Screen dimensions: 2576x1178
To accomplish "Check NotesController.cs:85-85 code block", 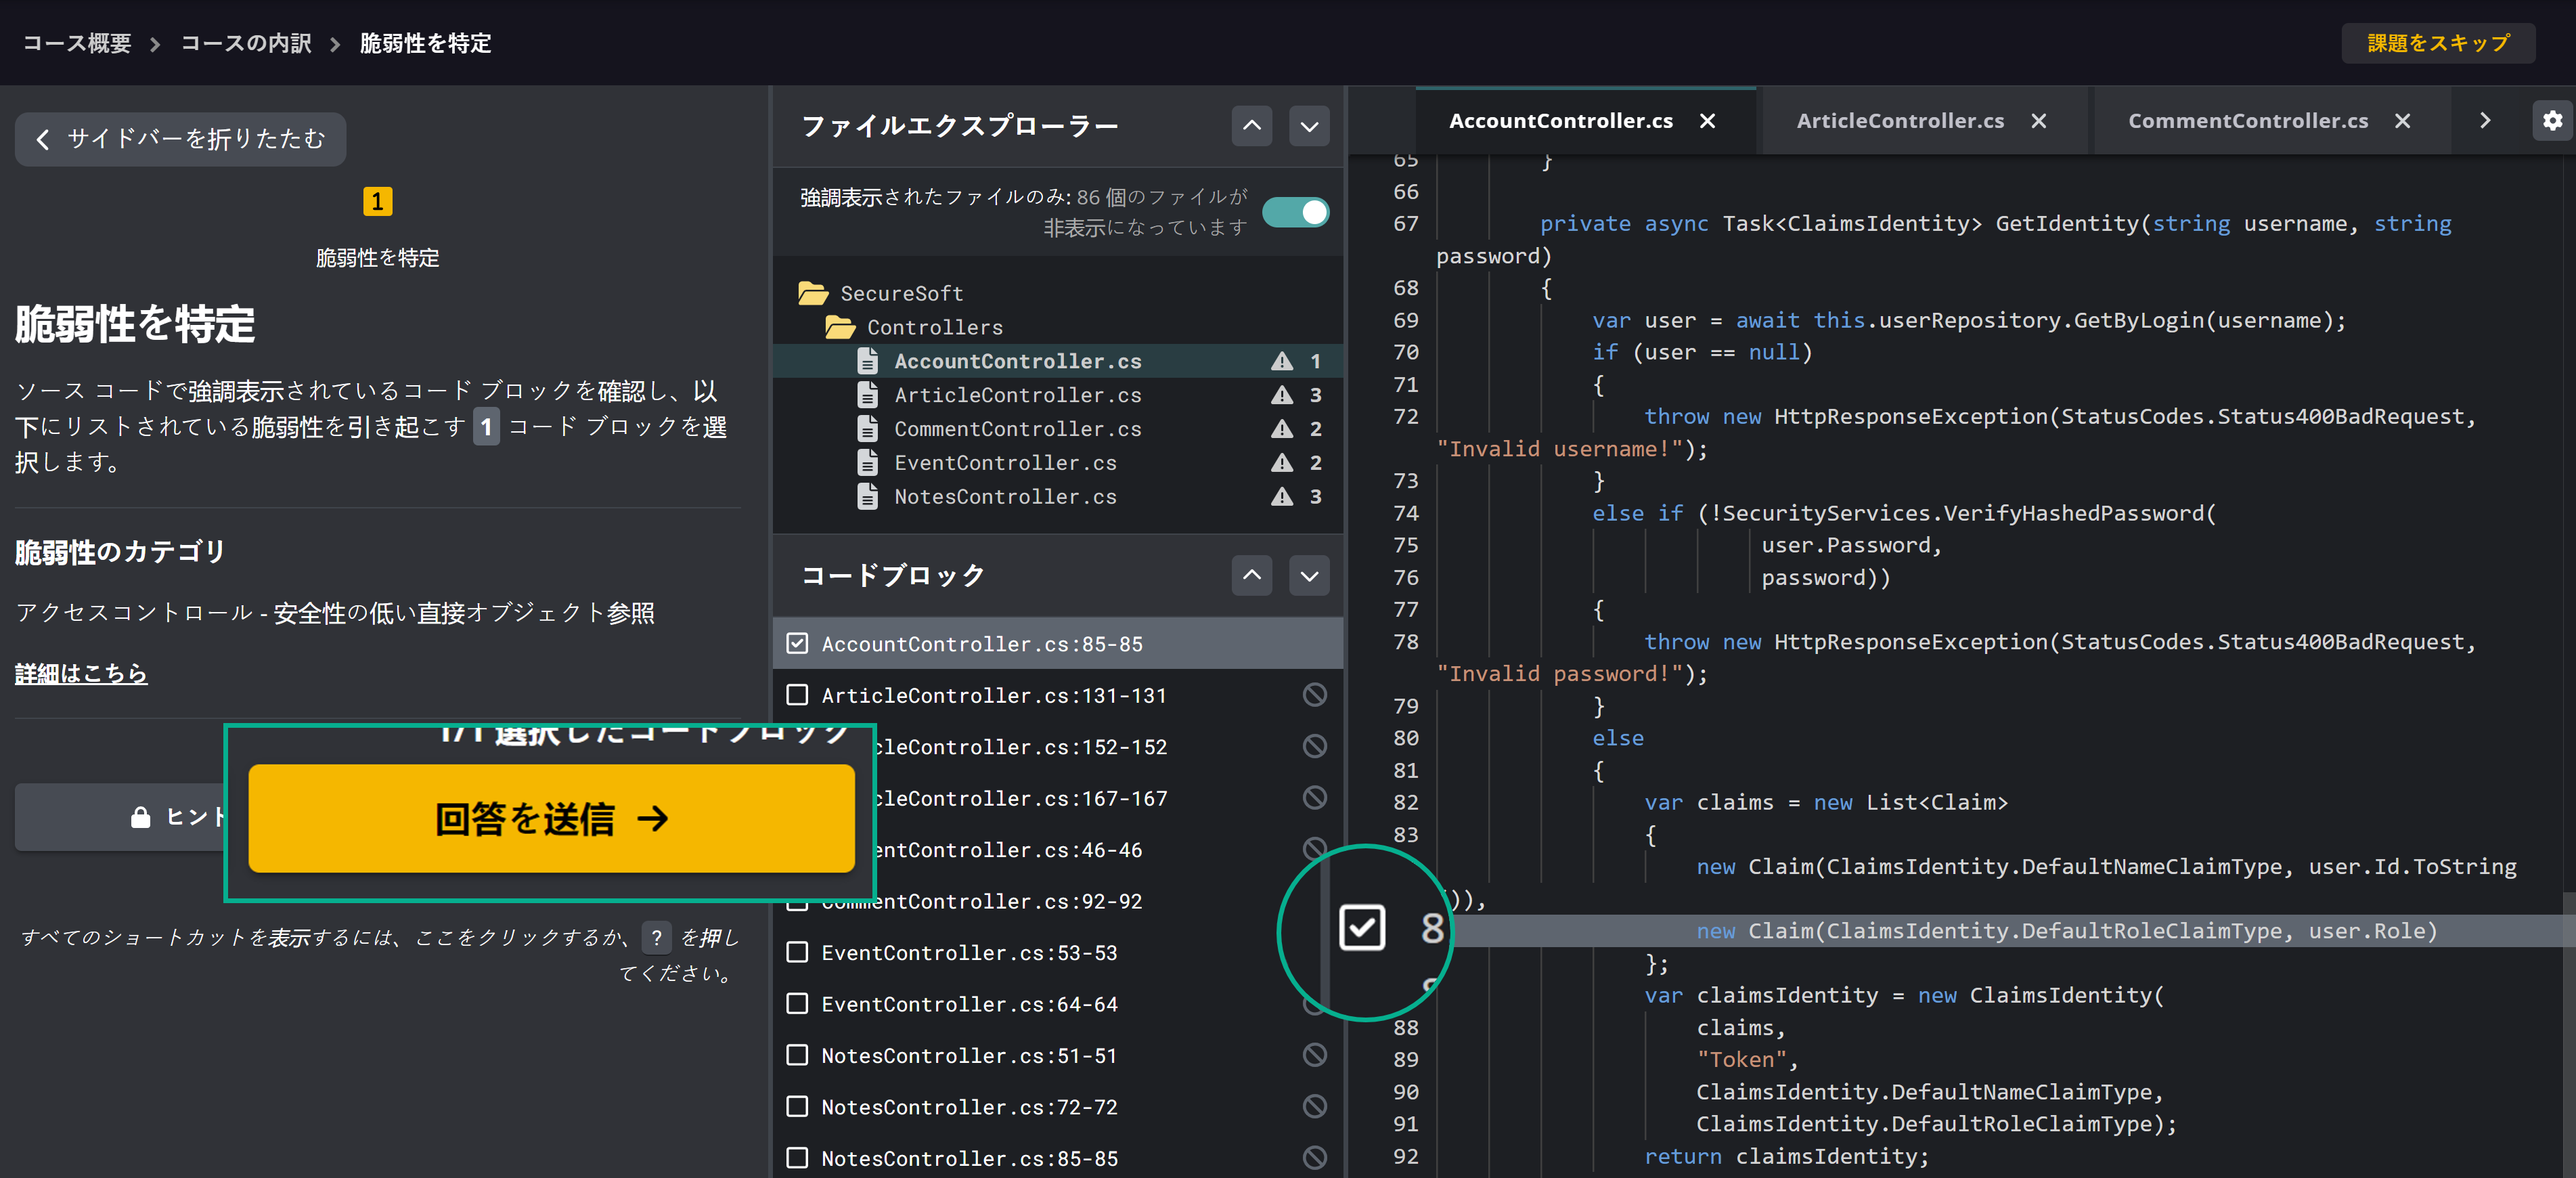I will pyautogui.click(x=797, y=1158).
